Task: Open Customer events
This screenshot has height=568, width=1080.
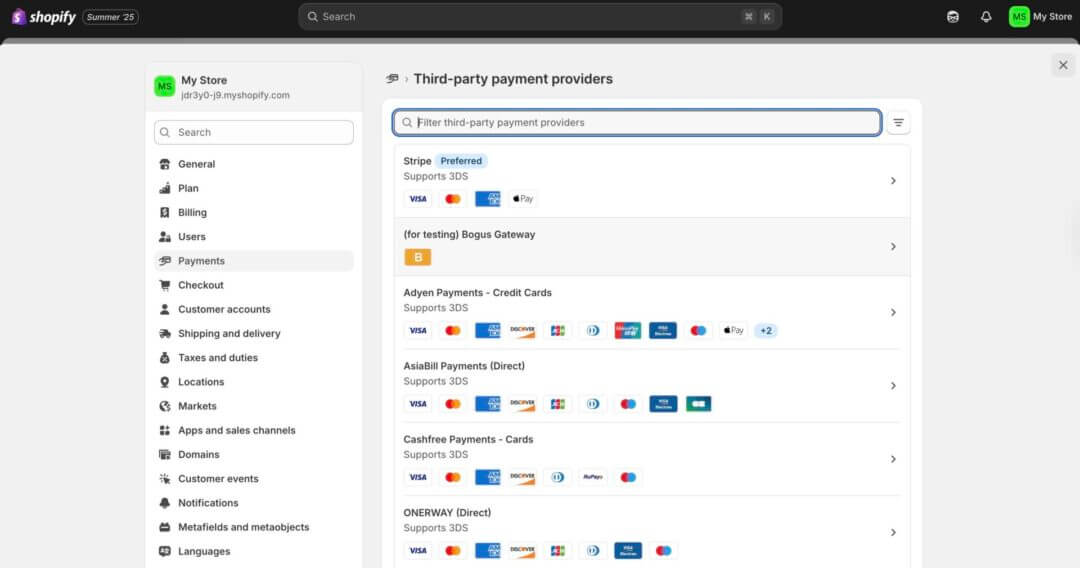Action: [x=254, y=478]
